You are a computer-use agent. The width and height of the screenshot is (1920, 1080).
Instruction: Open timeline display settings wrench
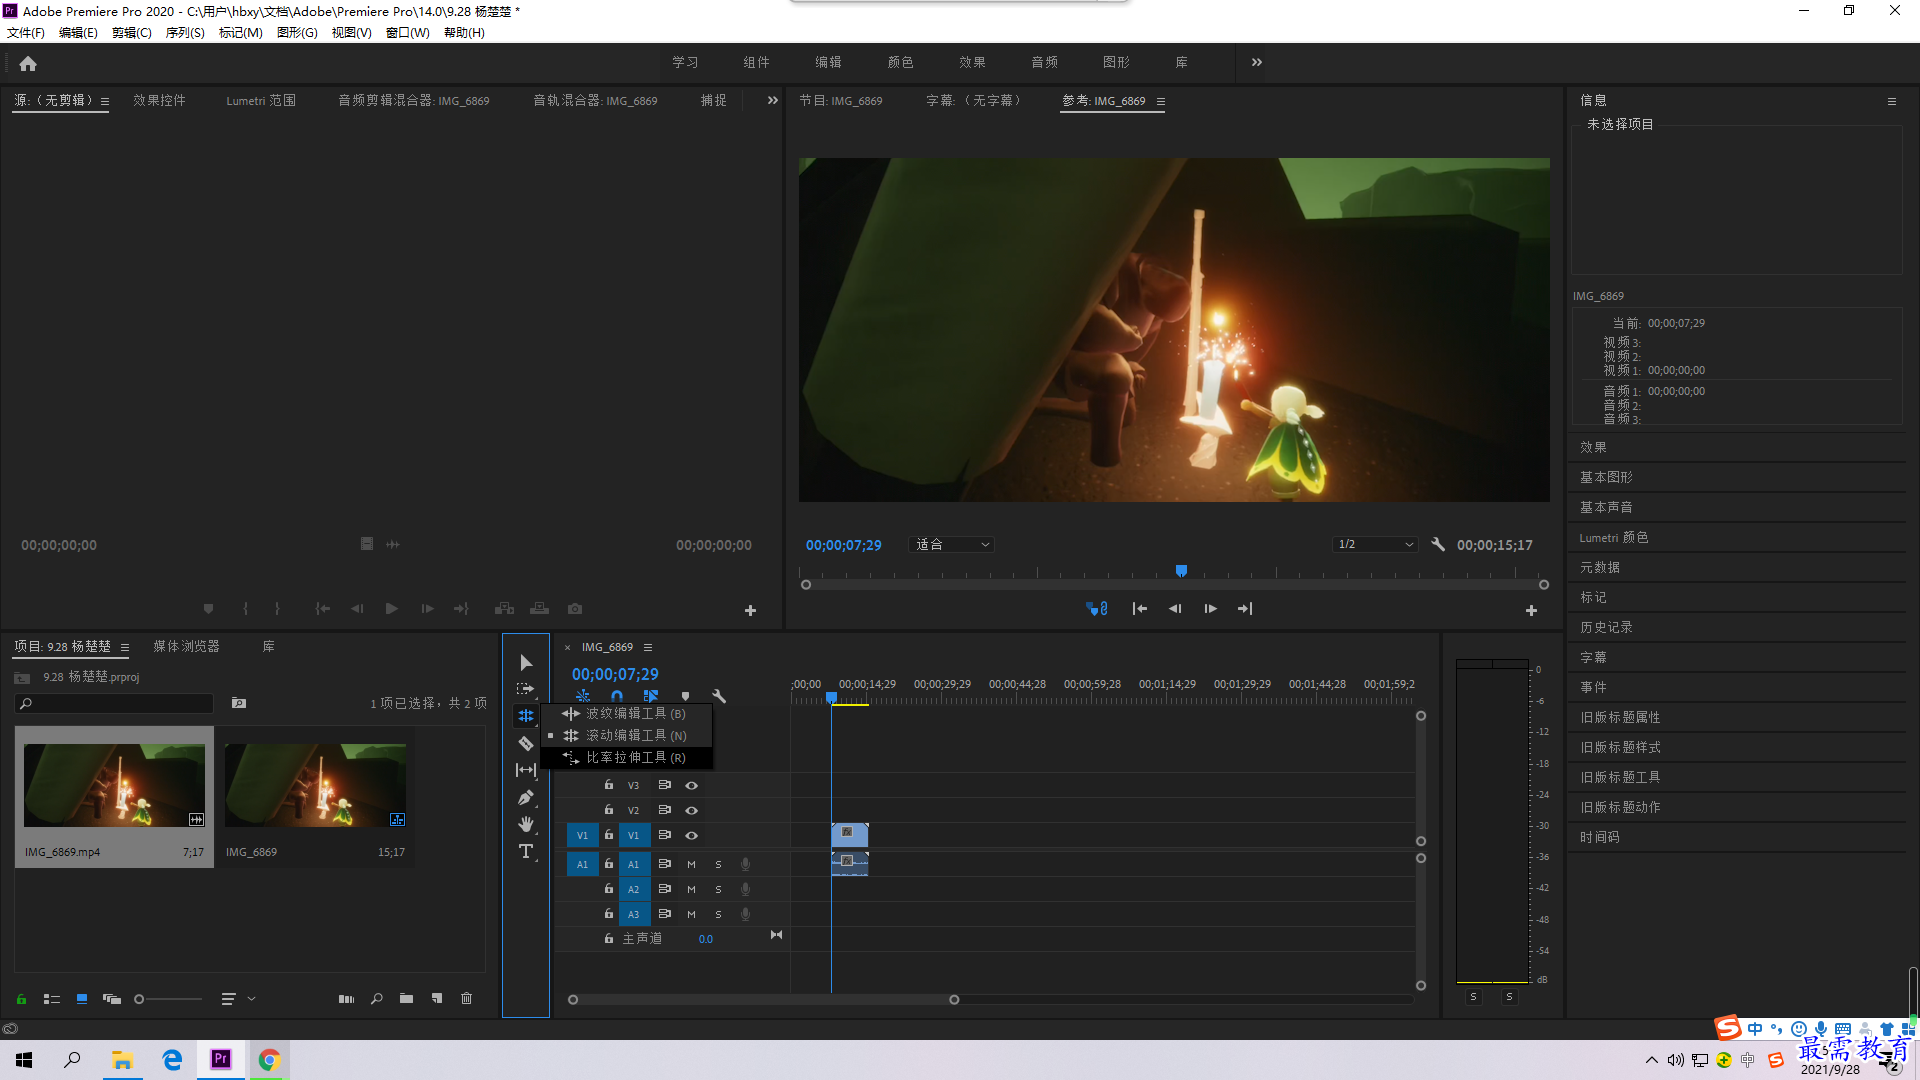pyautogui.click(x=719, y=696)
